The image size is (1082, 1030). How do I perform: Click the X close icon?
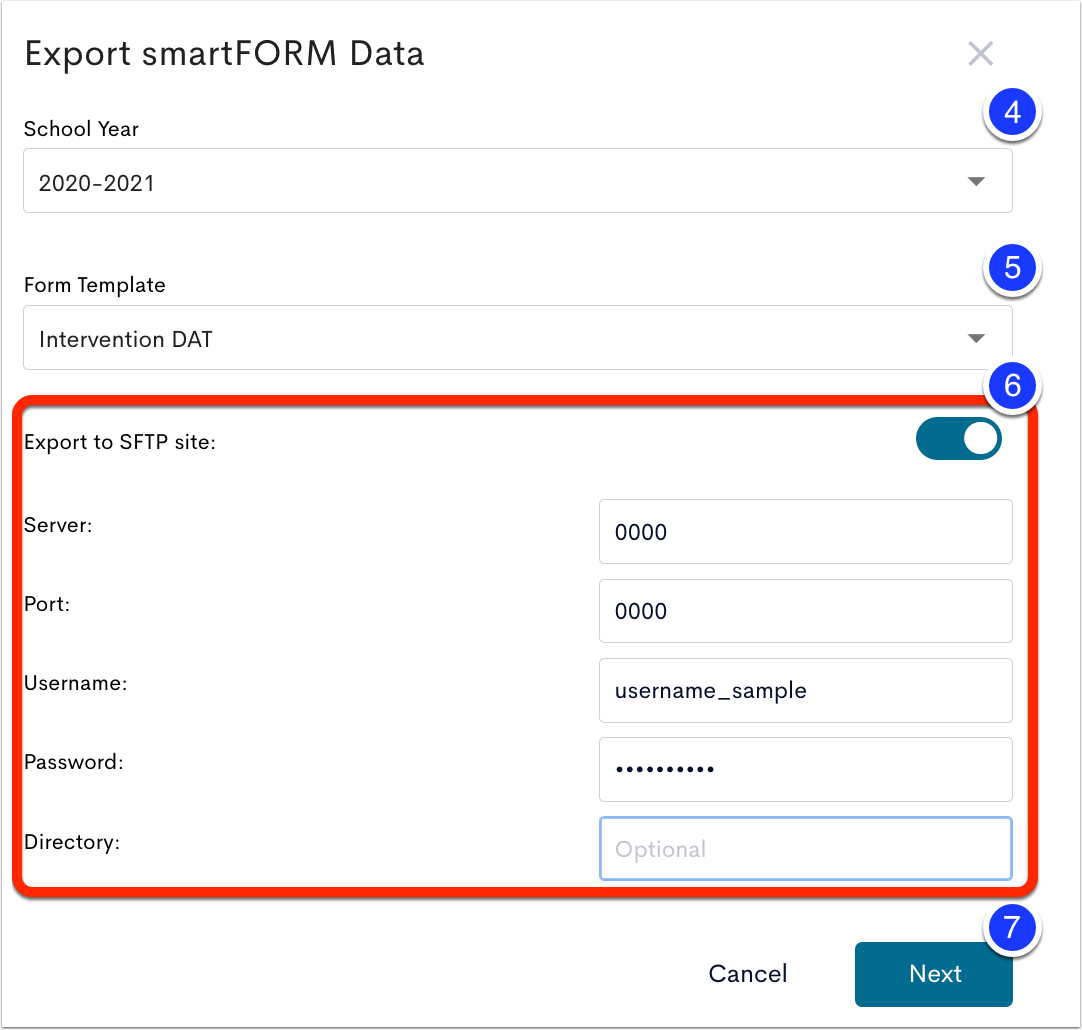(x=981, y=54)
